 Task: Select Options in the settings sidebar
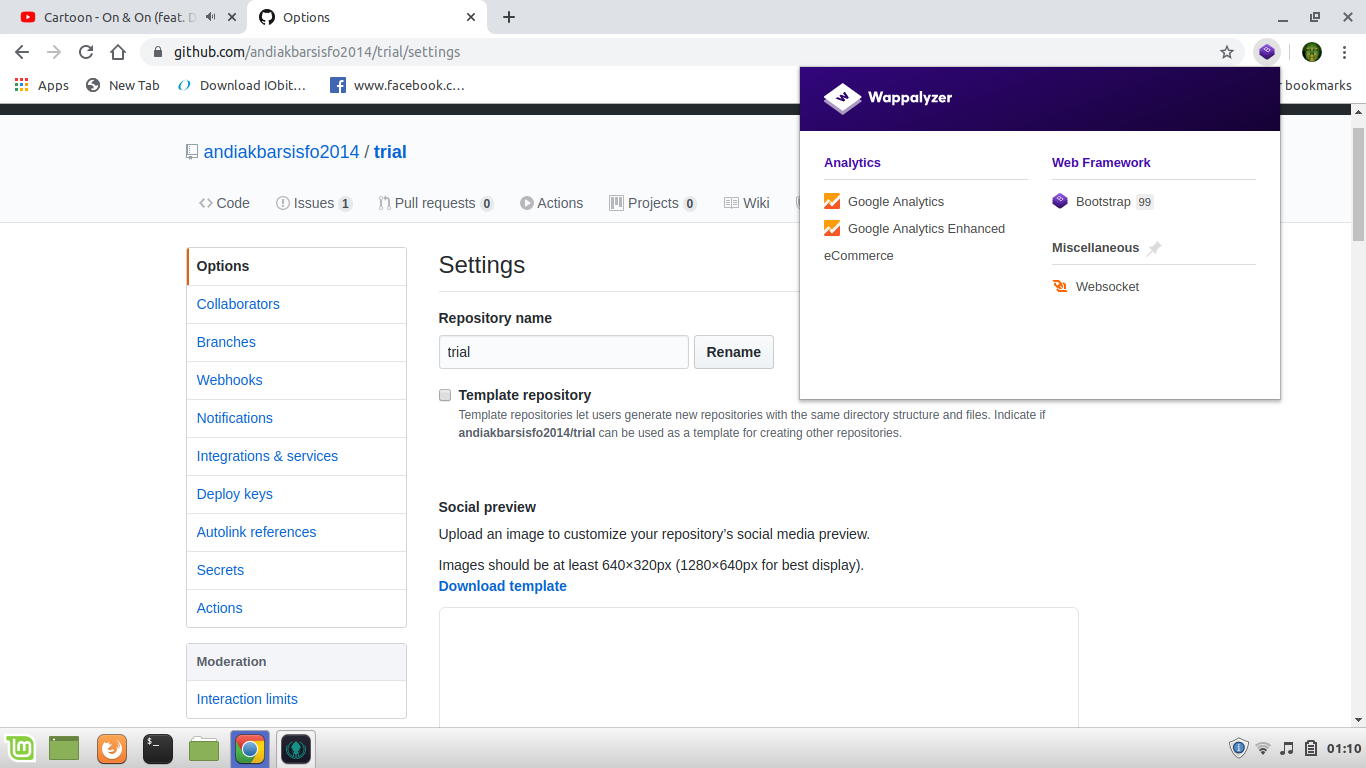pyautogui.click(x=296, y=266)
